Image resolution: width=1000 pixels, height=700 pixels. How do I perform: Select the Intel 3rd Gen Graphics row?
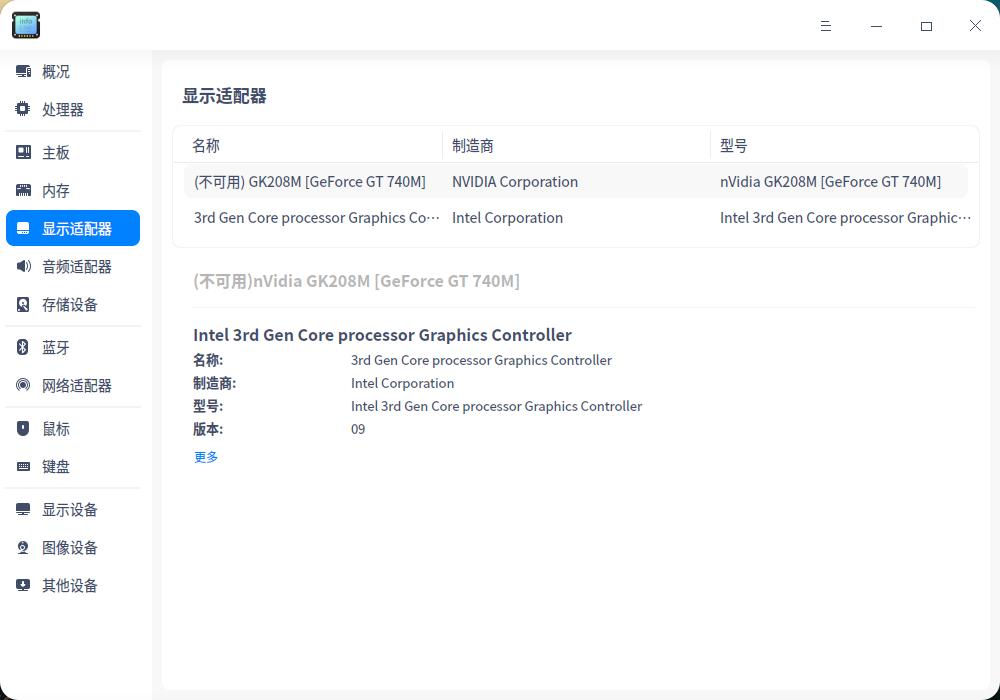tap(500, 218)
